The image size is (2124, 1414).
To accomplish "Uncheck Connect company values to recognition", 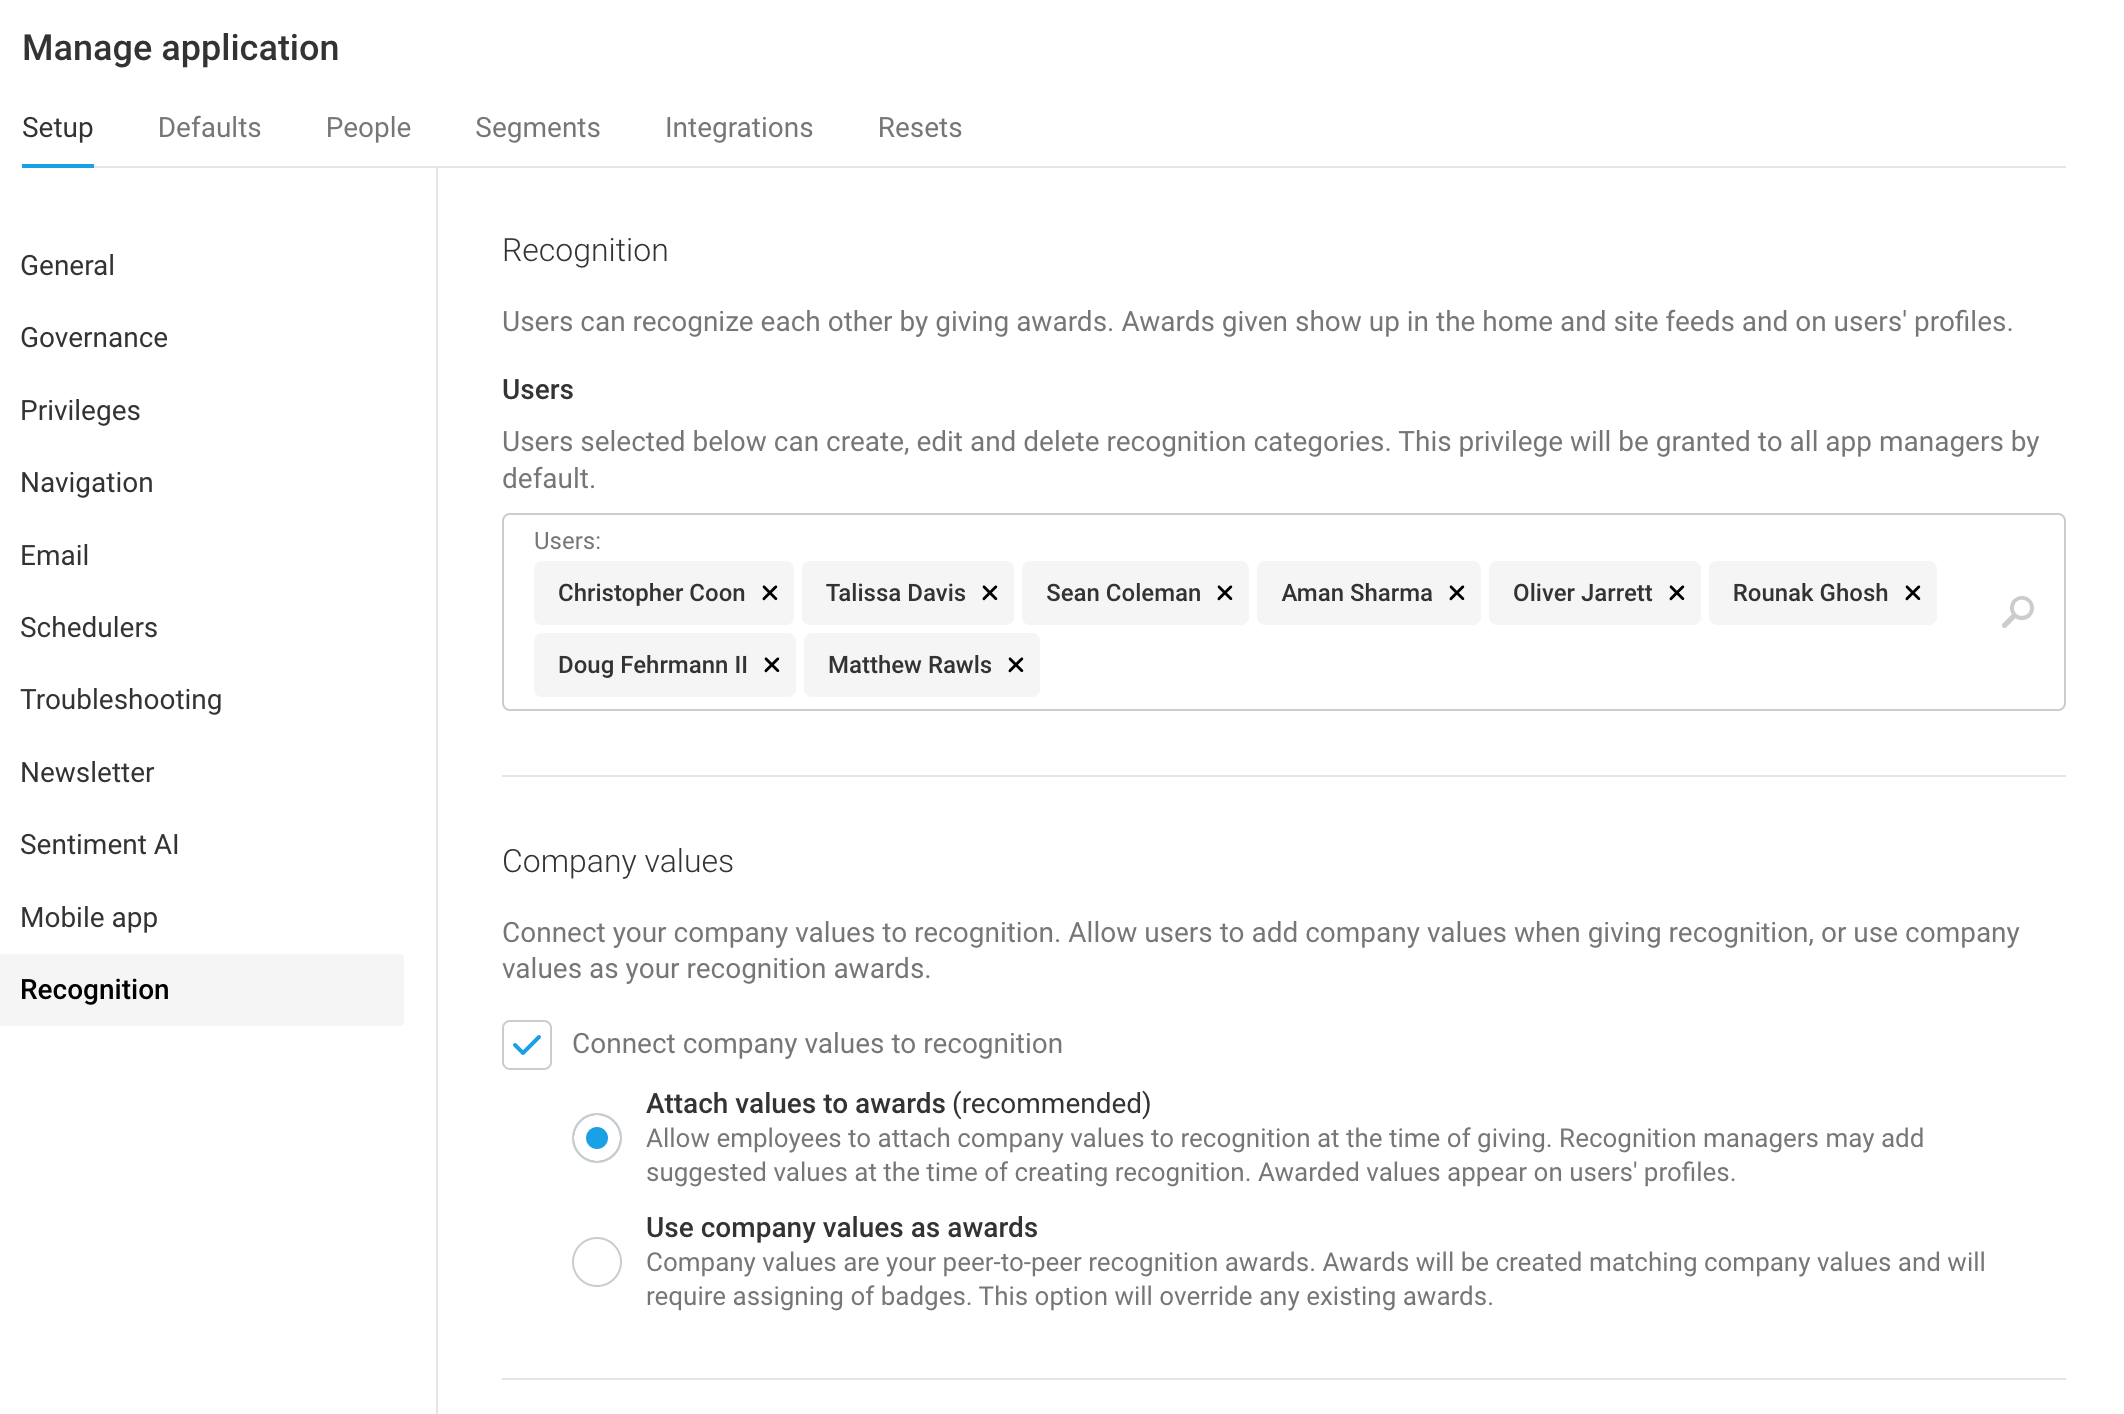I will pos(527,1045).
